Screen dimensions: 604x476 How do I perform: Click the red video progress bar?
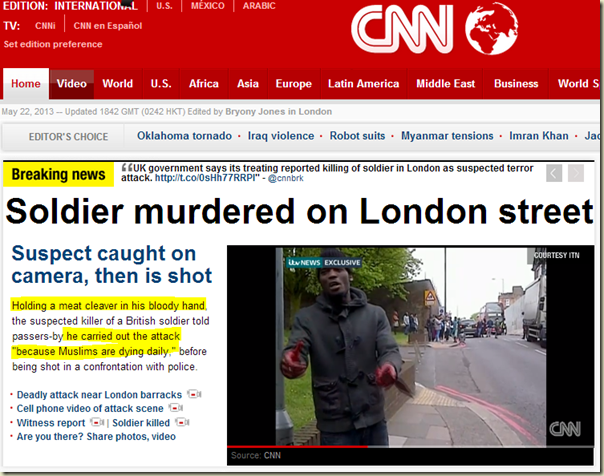(297, 447)
